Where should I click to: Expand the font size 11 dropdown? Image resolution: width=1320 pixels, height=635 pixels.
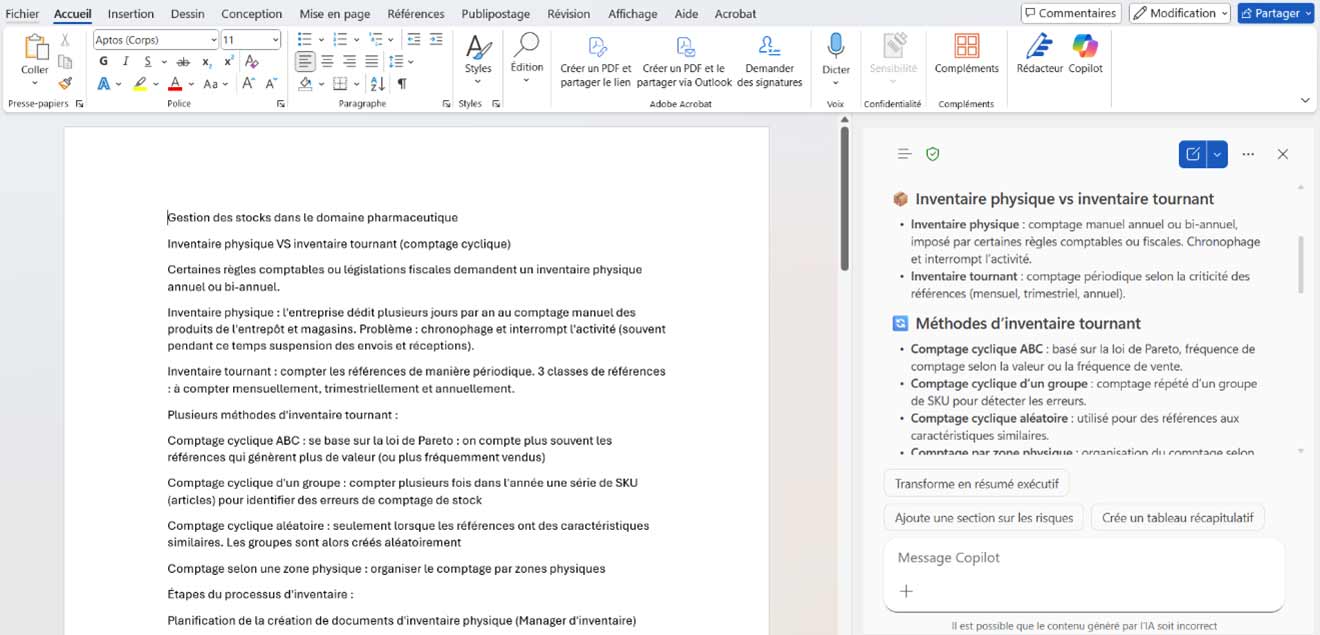point(275,40)
